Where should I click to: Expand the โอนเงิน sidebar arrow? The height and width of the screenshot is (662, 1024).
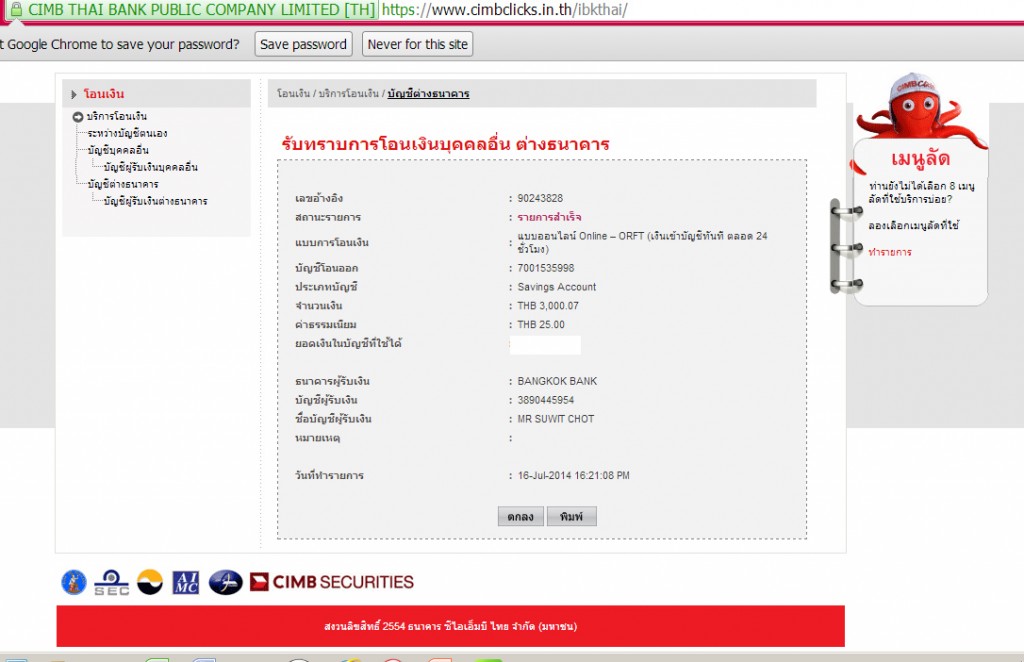(74, 94)
